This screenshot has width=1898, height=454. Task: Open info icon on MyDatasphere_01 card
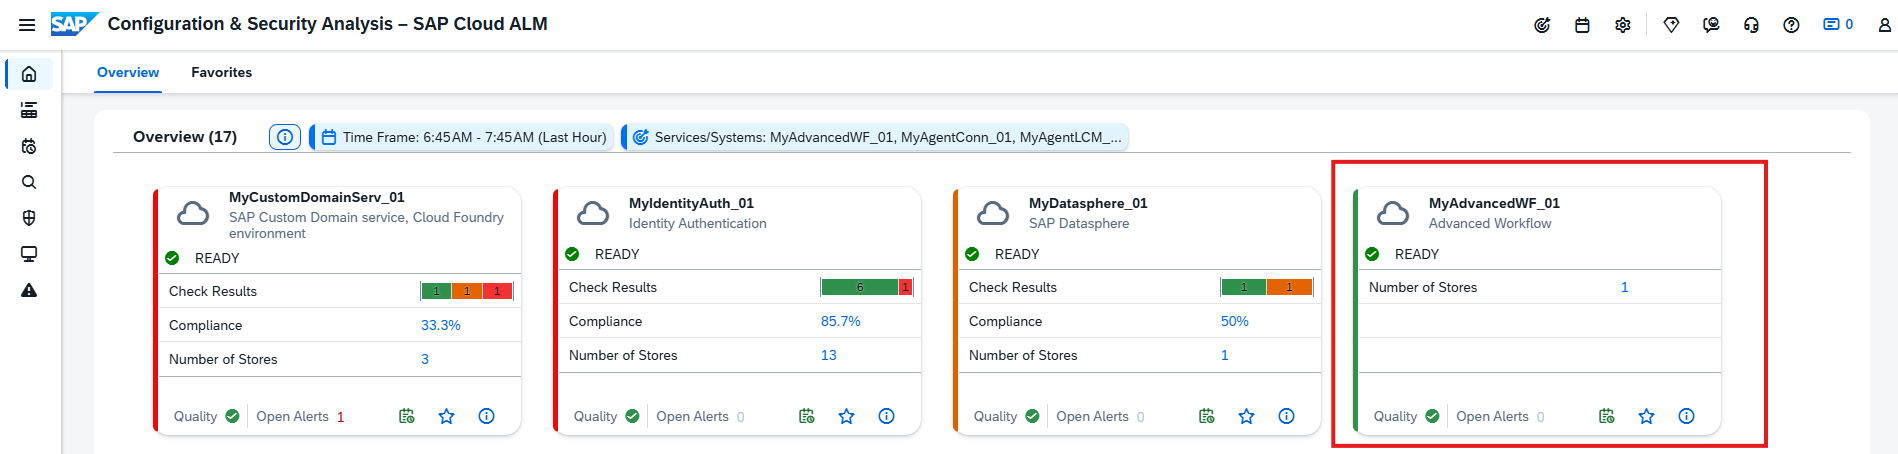click(x=1286, y=416)
